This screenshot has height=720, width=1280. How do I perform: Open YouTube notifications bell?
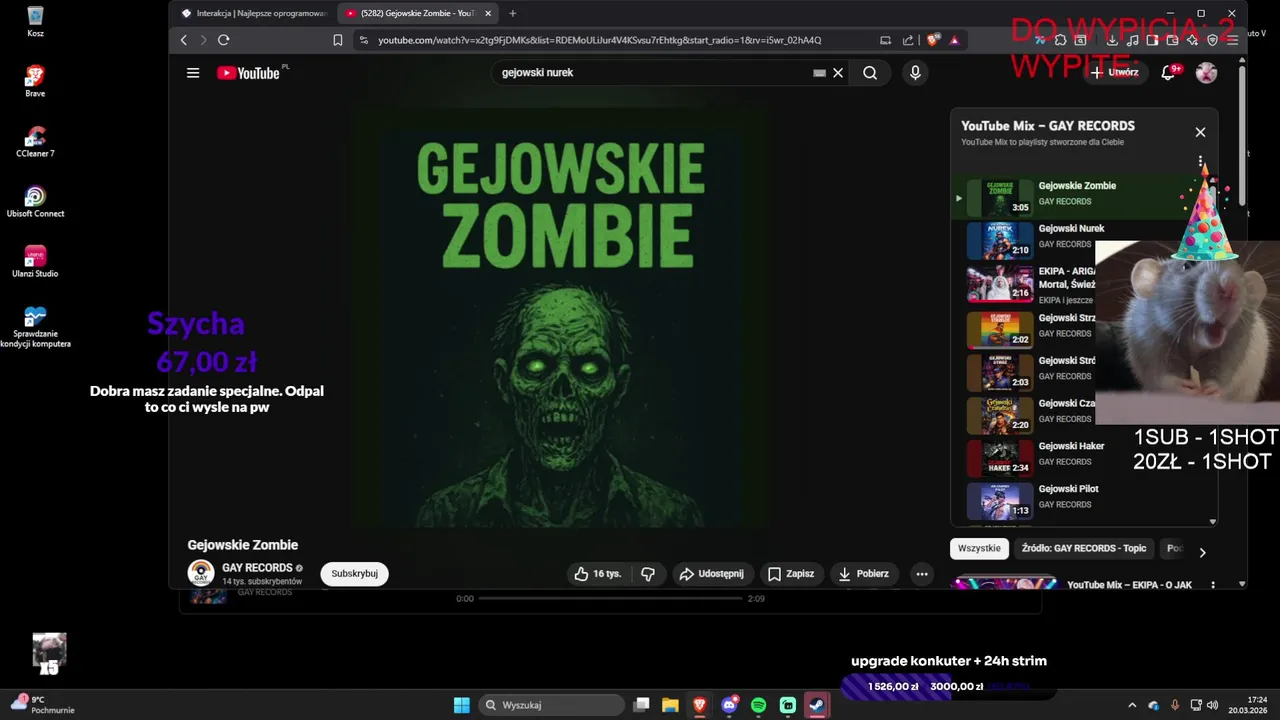coord(1167,73)
